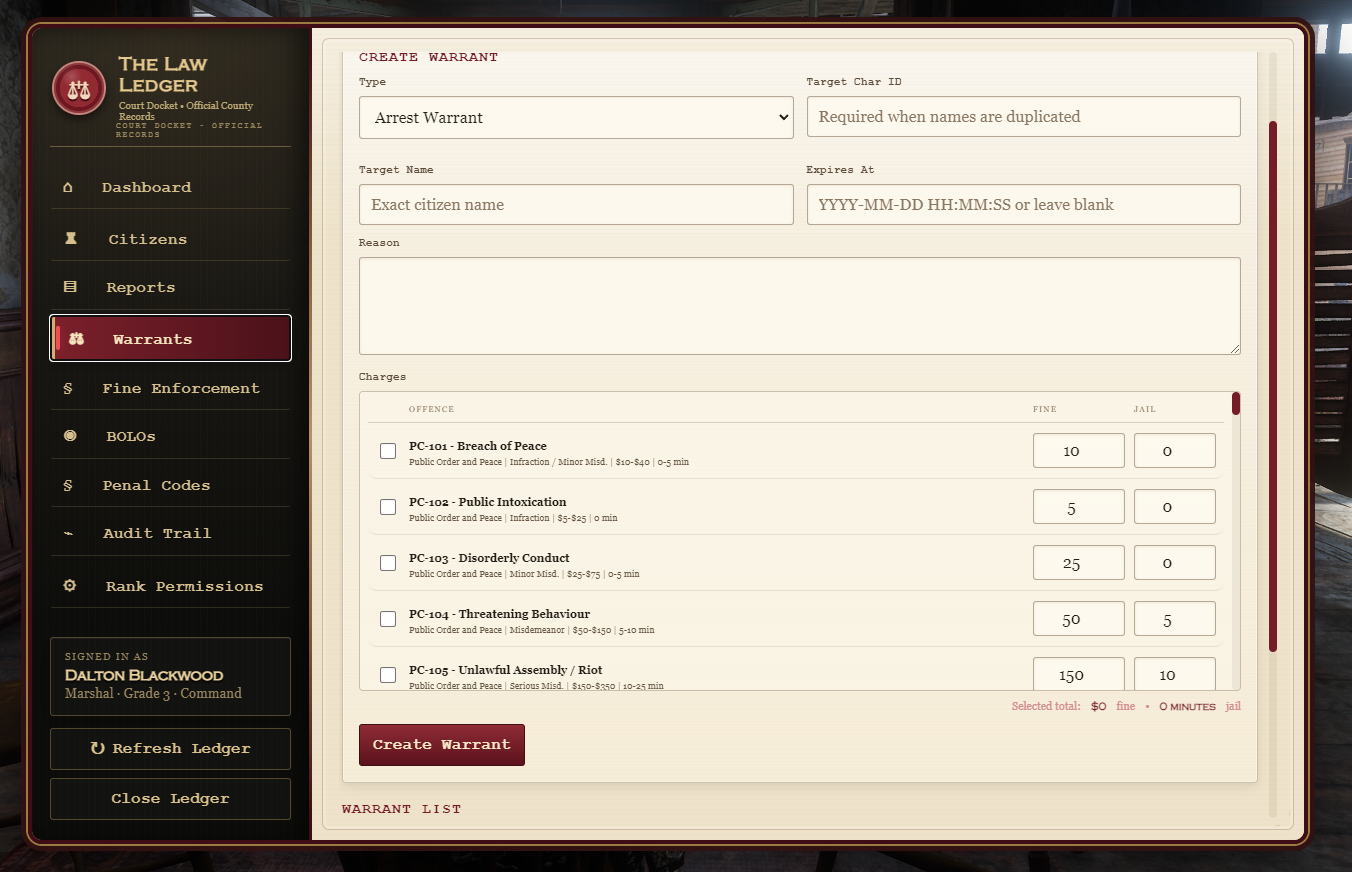The height and width of the screenshot is (872, 1352).
Task: Tick the PC-104 Threatening Behaviour checkbox
Action: [388, 619]
